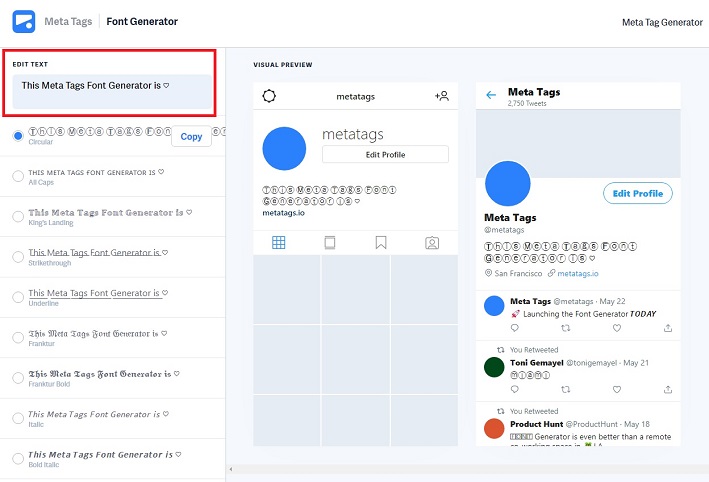Open the Meta Tag Generator link
Viewport: 709px width, 482px height.
tap(662, 22)
